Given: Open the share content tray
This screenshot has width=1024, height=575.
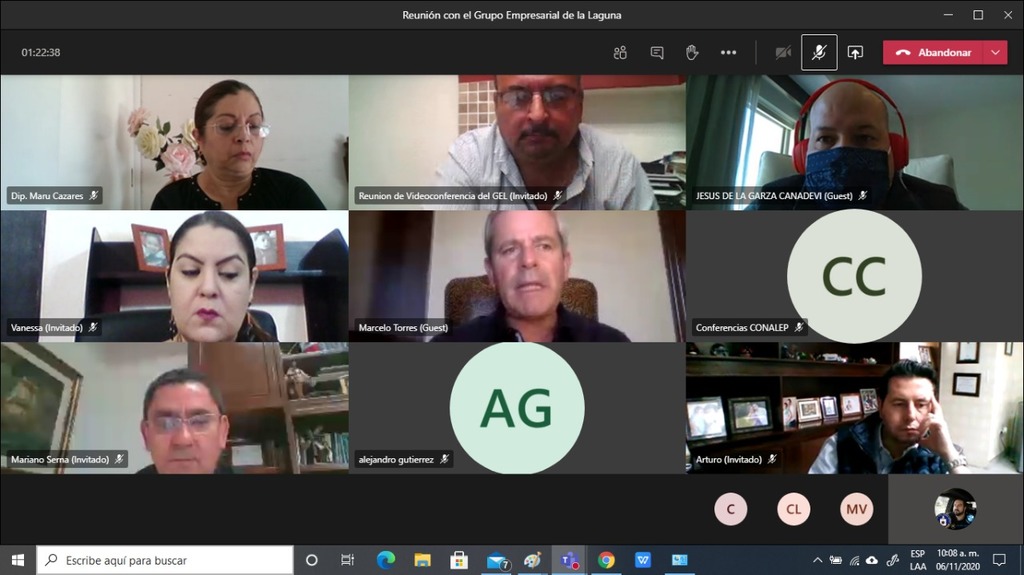Looking at the screenshot, I should click(855, 53).
